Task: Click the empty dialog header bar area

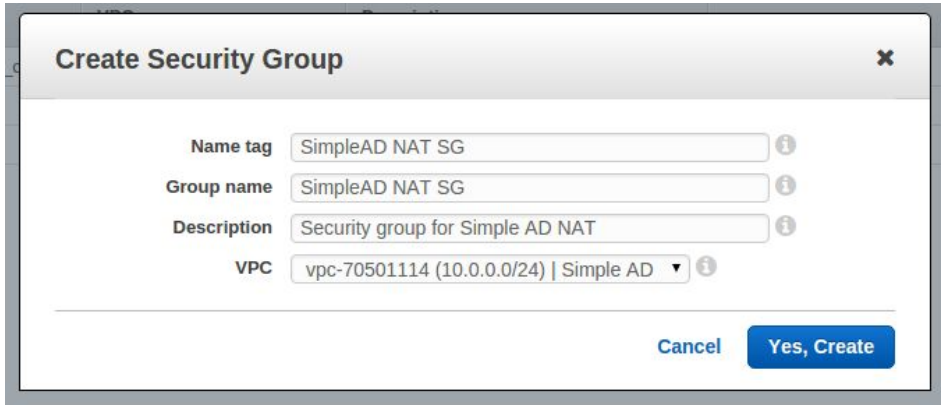Action: (x=600, y=59)
